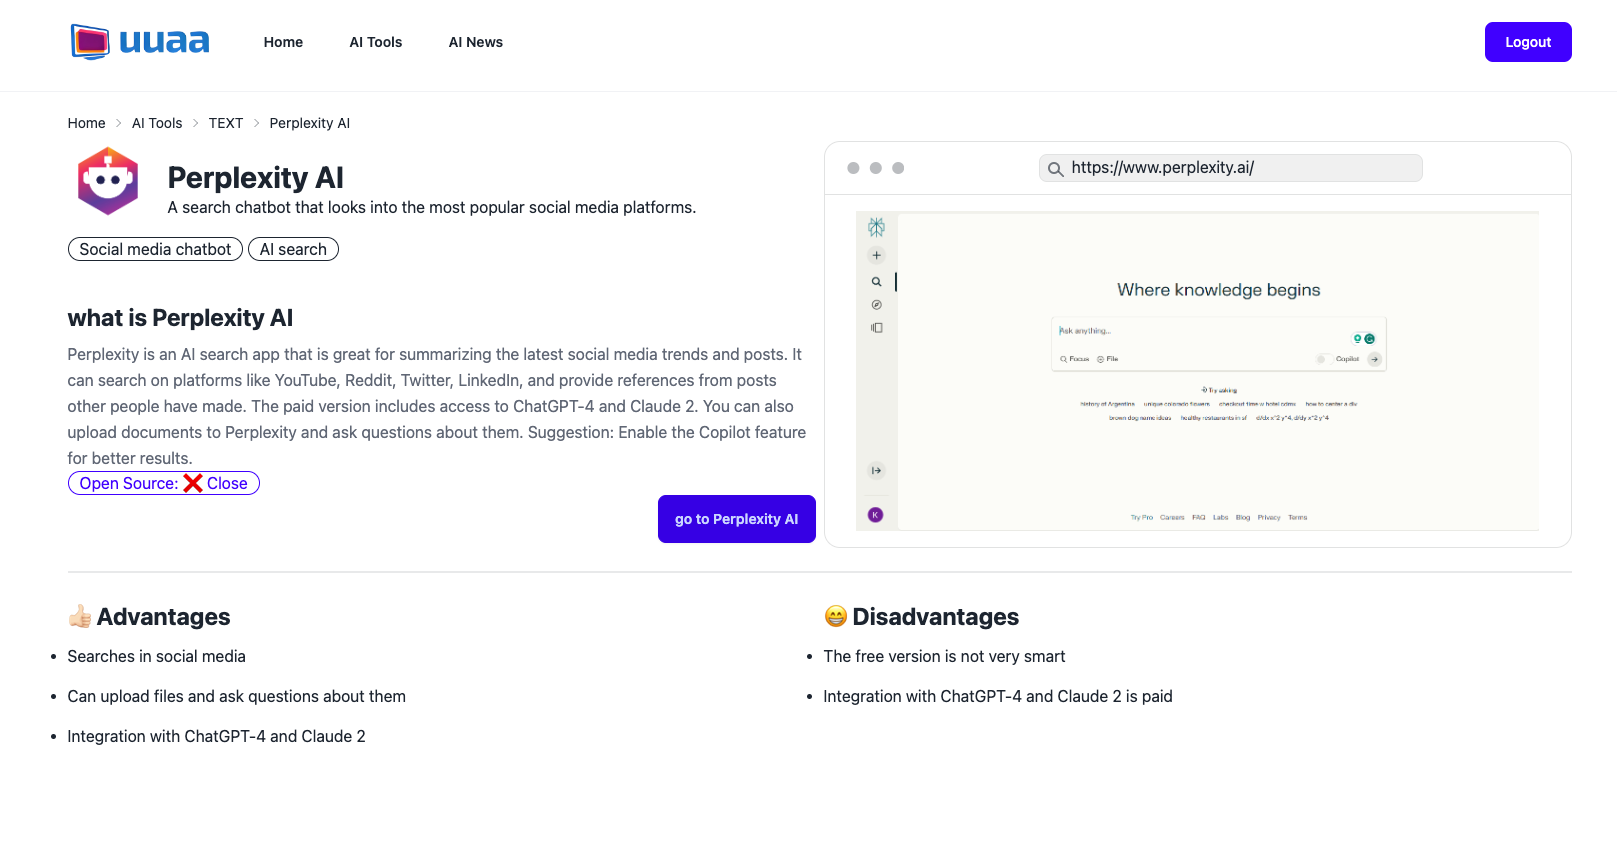Click the Perplexity AI robot logo

click(108, 181)
